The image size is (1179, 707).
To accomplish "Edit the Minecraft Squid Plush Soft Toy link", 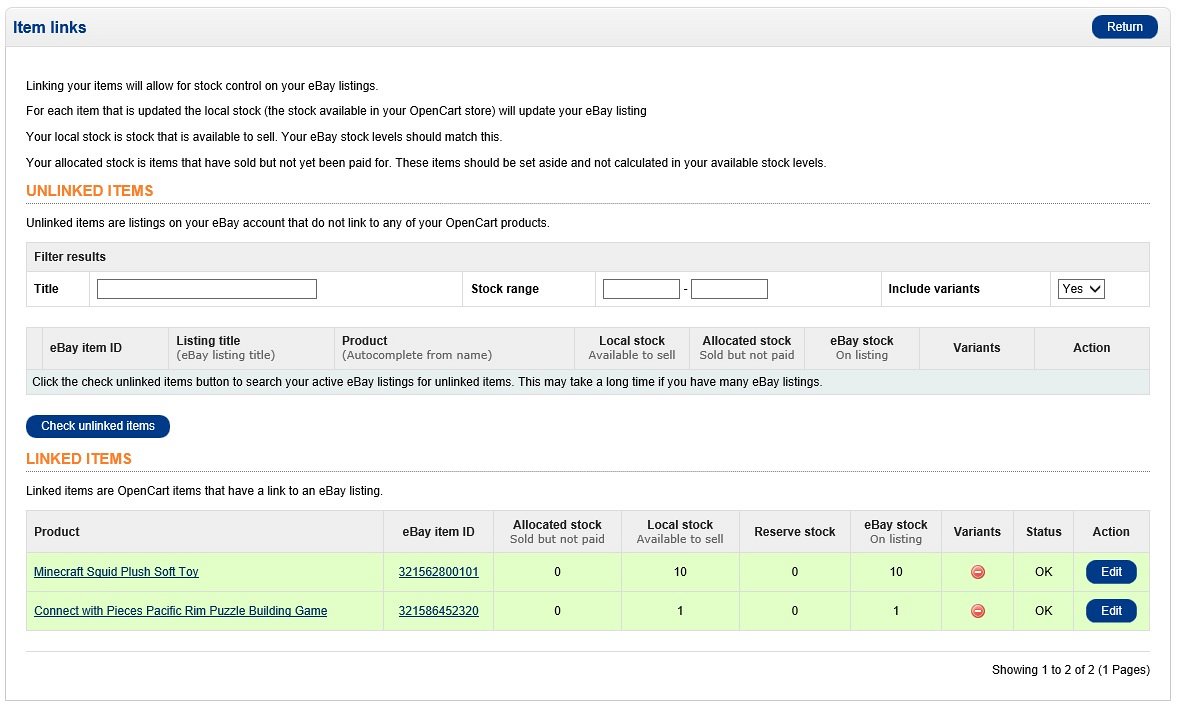I will (x=1111, y=572).
